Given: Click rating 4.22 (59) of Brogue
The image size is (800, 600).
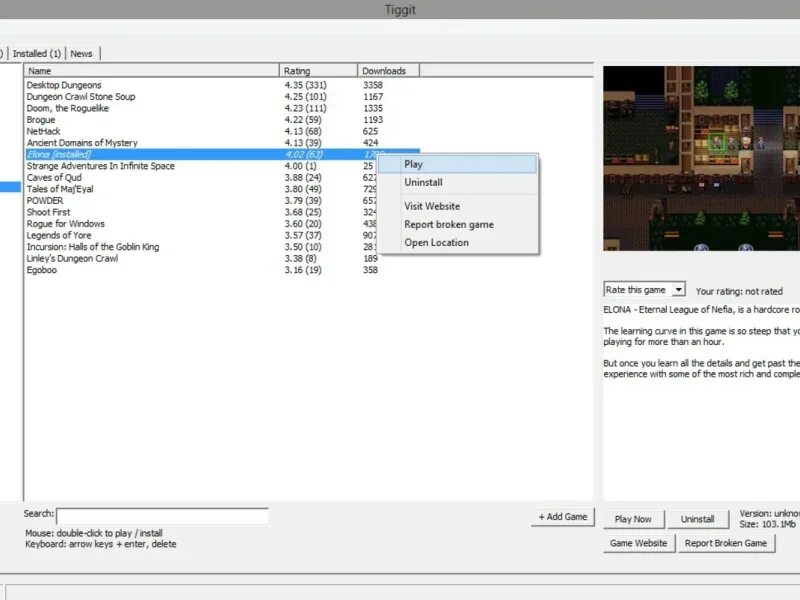Looking at the screenshot, I should pos(303,120).
